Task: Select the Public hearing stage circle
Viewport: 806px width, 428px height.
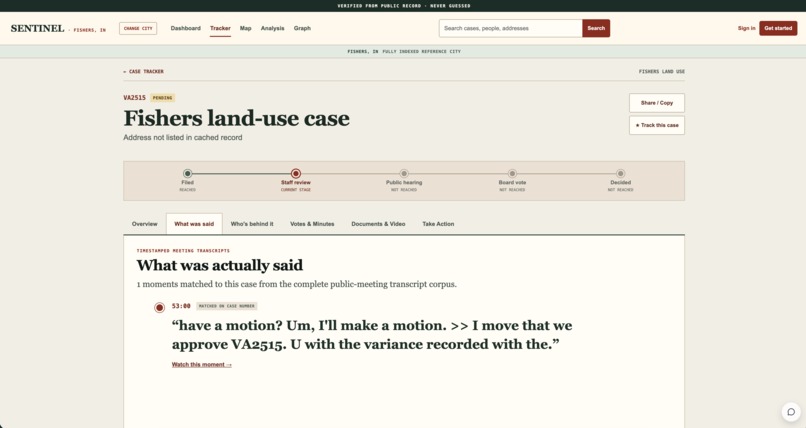Action: click(404, 174)
